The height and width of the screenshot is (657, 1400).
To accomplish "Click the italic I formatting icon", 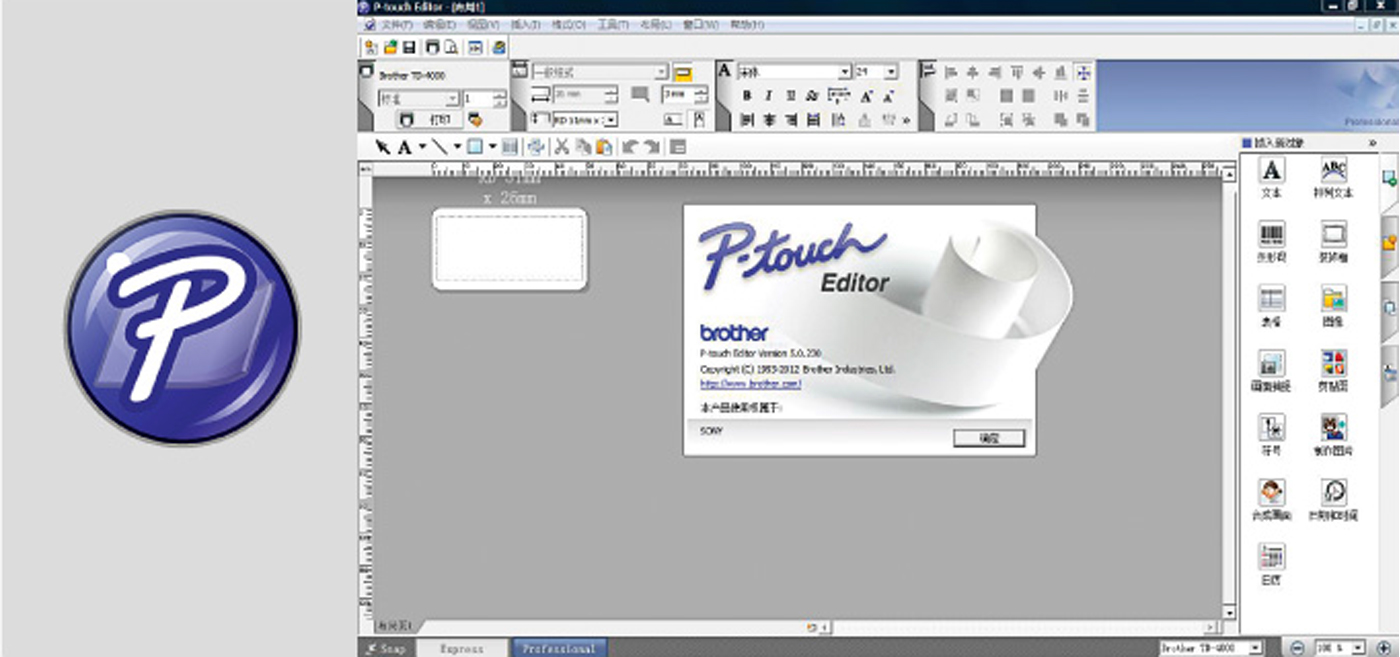I will tap(768, 96).
